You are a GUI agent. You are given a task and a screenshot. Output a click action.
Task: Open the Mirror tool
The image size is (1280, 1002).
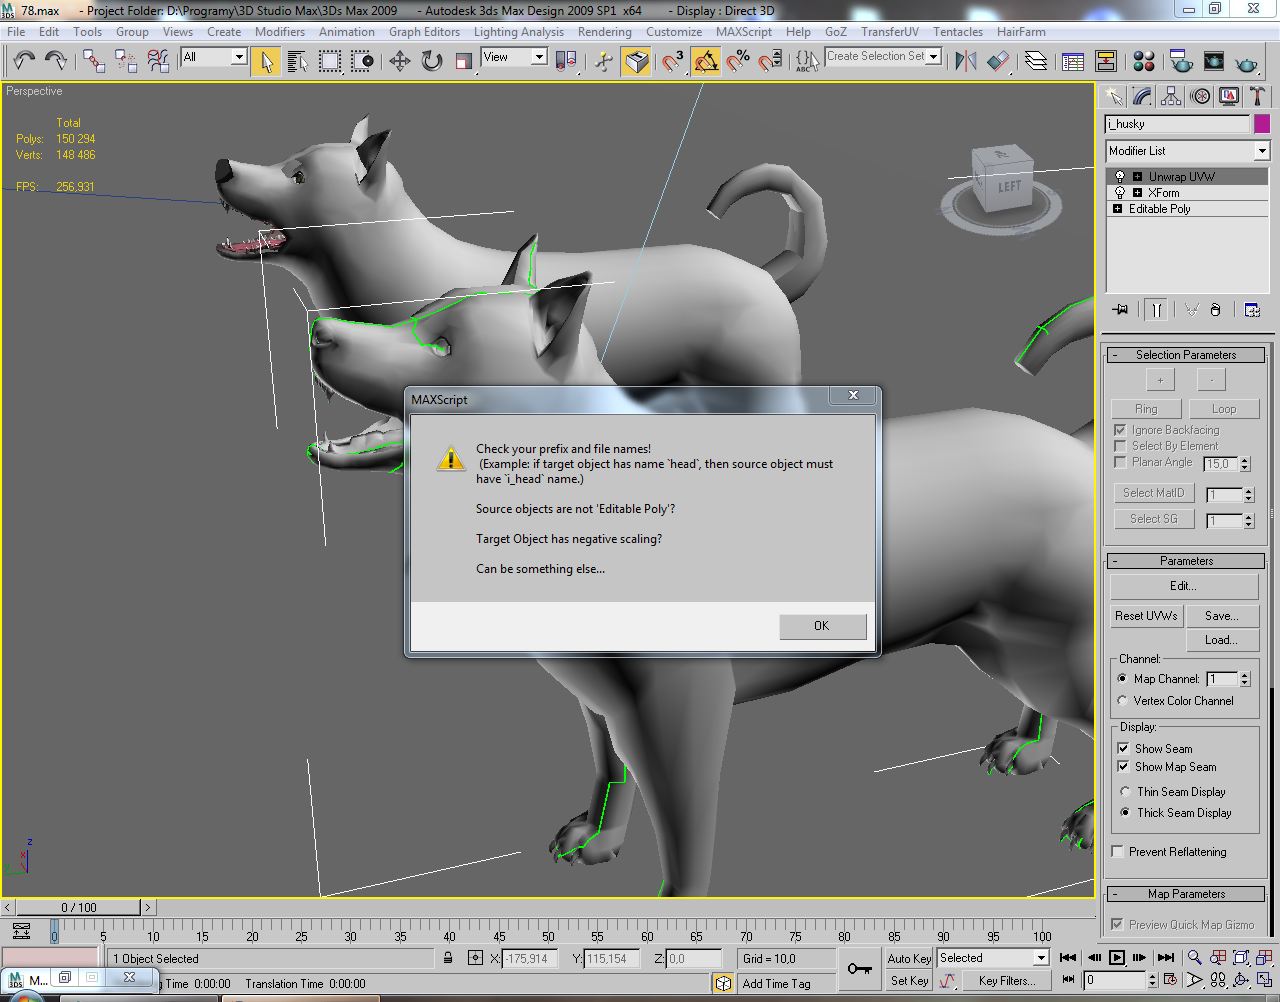pos(966,62)
